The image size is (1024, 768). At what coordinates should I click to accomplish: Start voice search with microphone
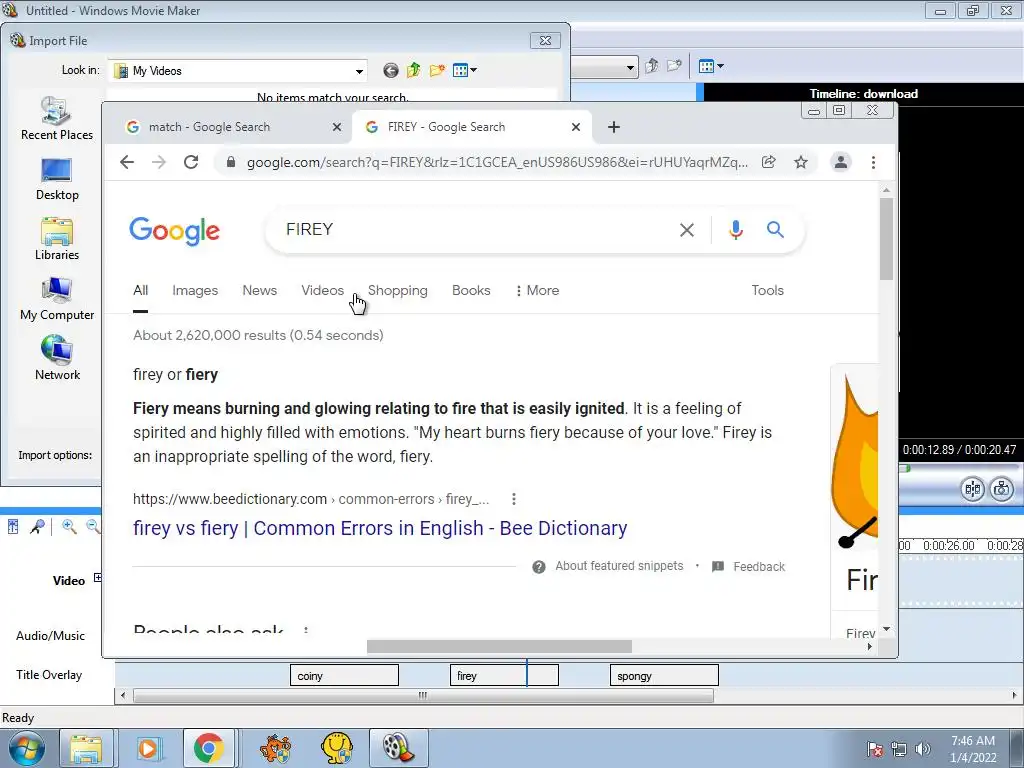point(735,230)
